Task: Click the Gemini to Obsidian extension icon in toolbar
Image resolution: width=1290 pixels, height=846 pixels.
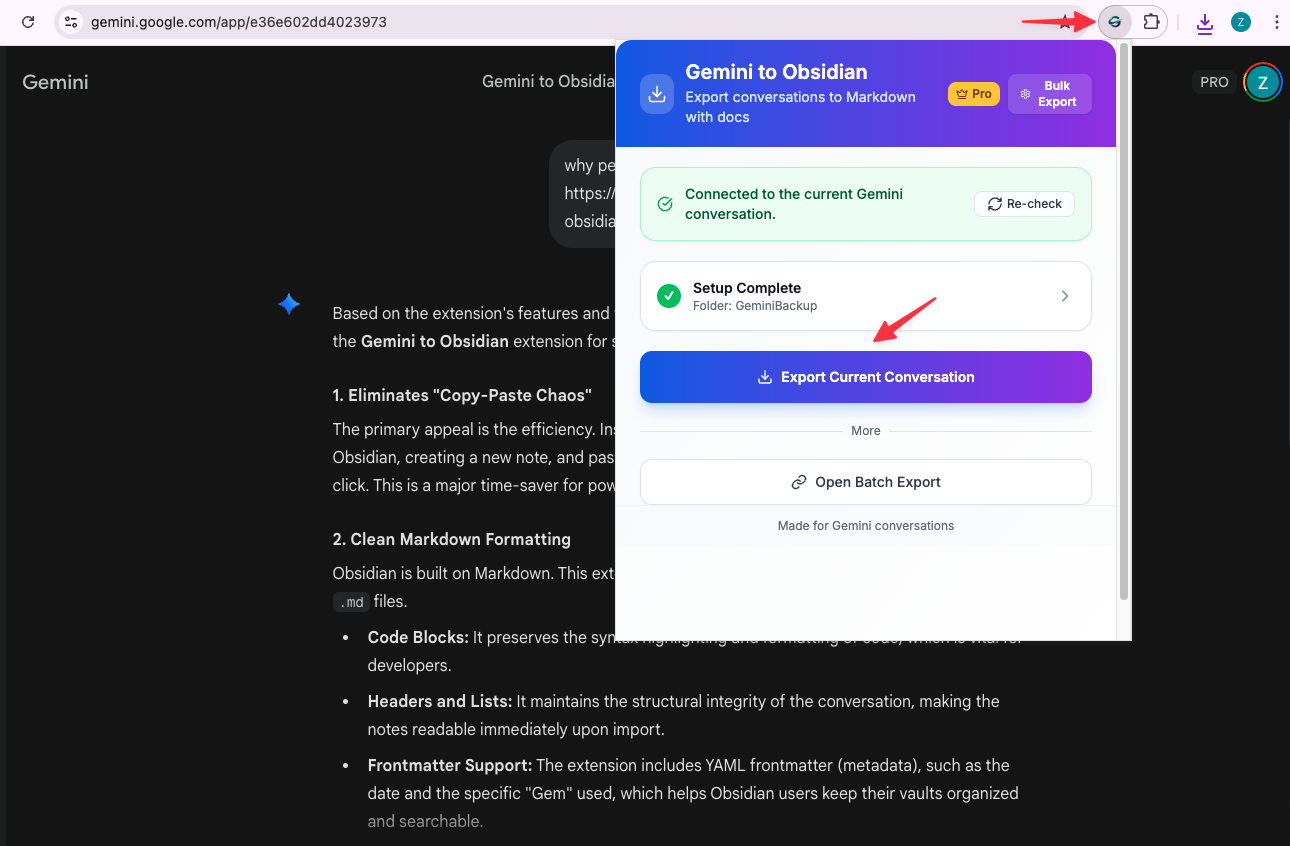Action: coord(1114,21)
